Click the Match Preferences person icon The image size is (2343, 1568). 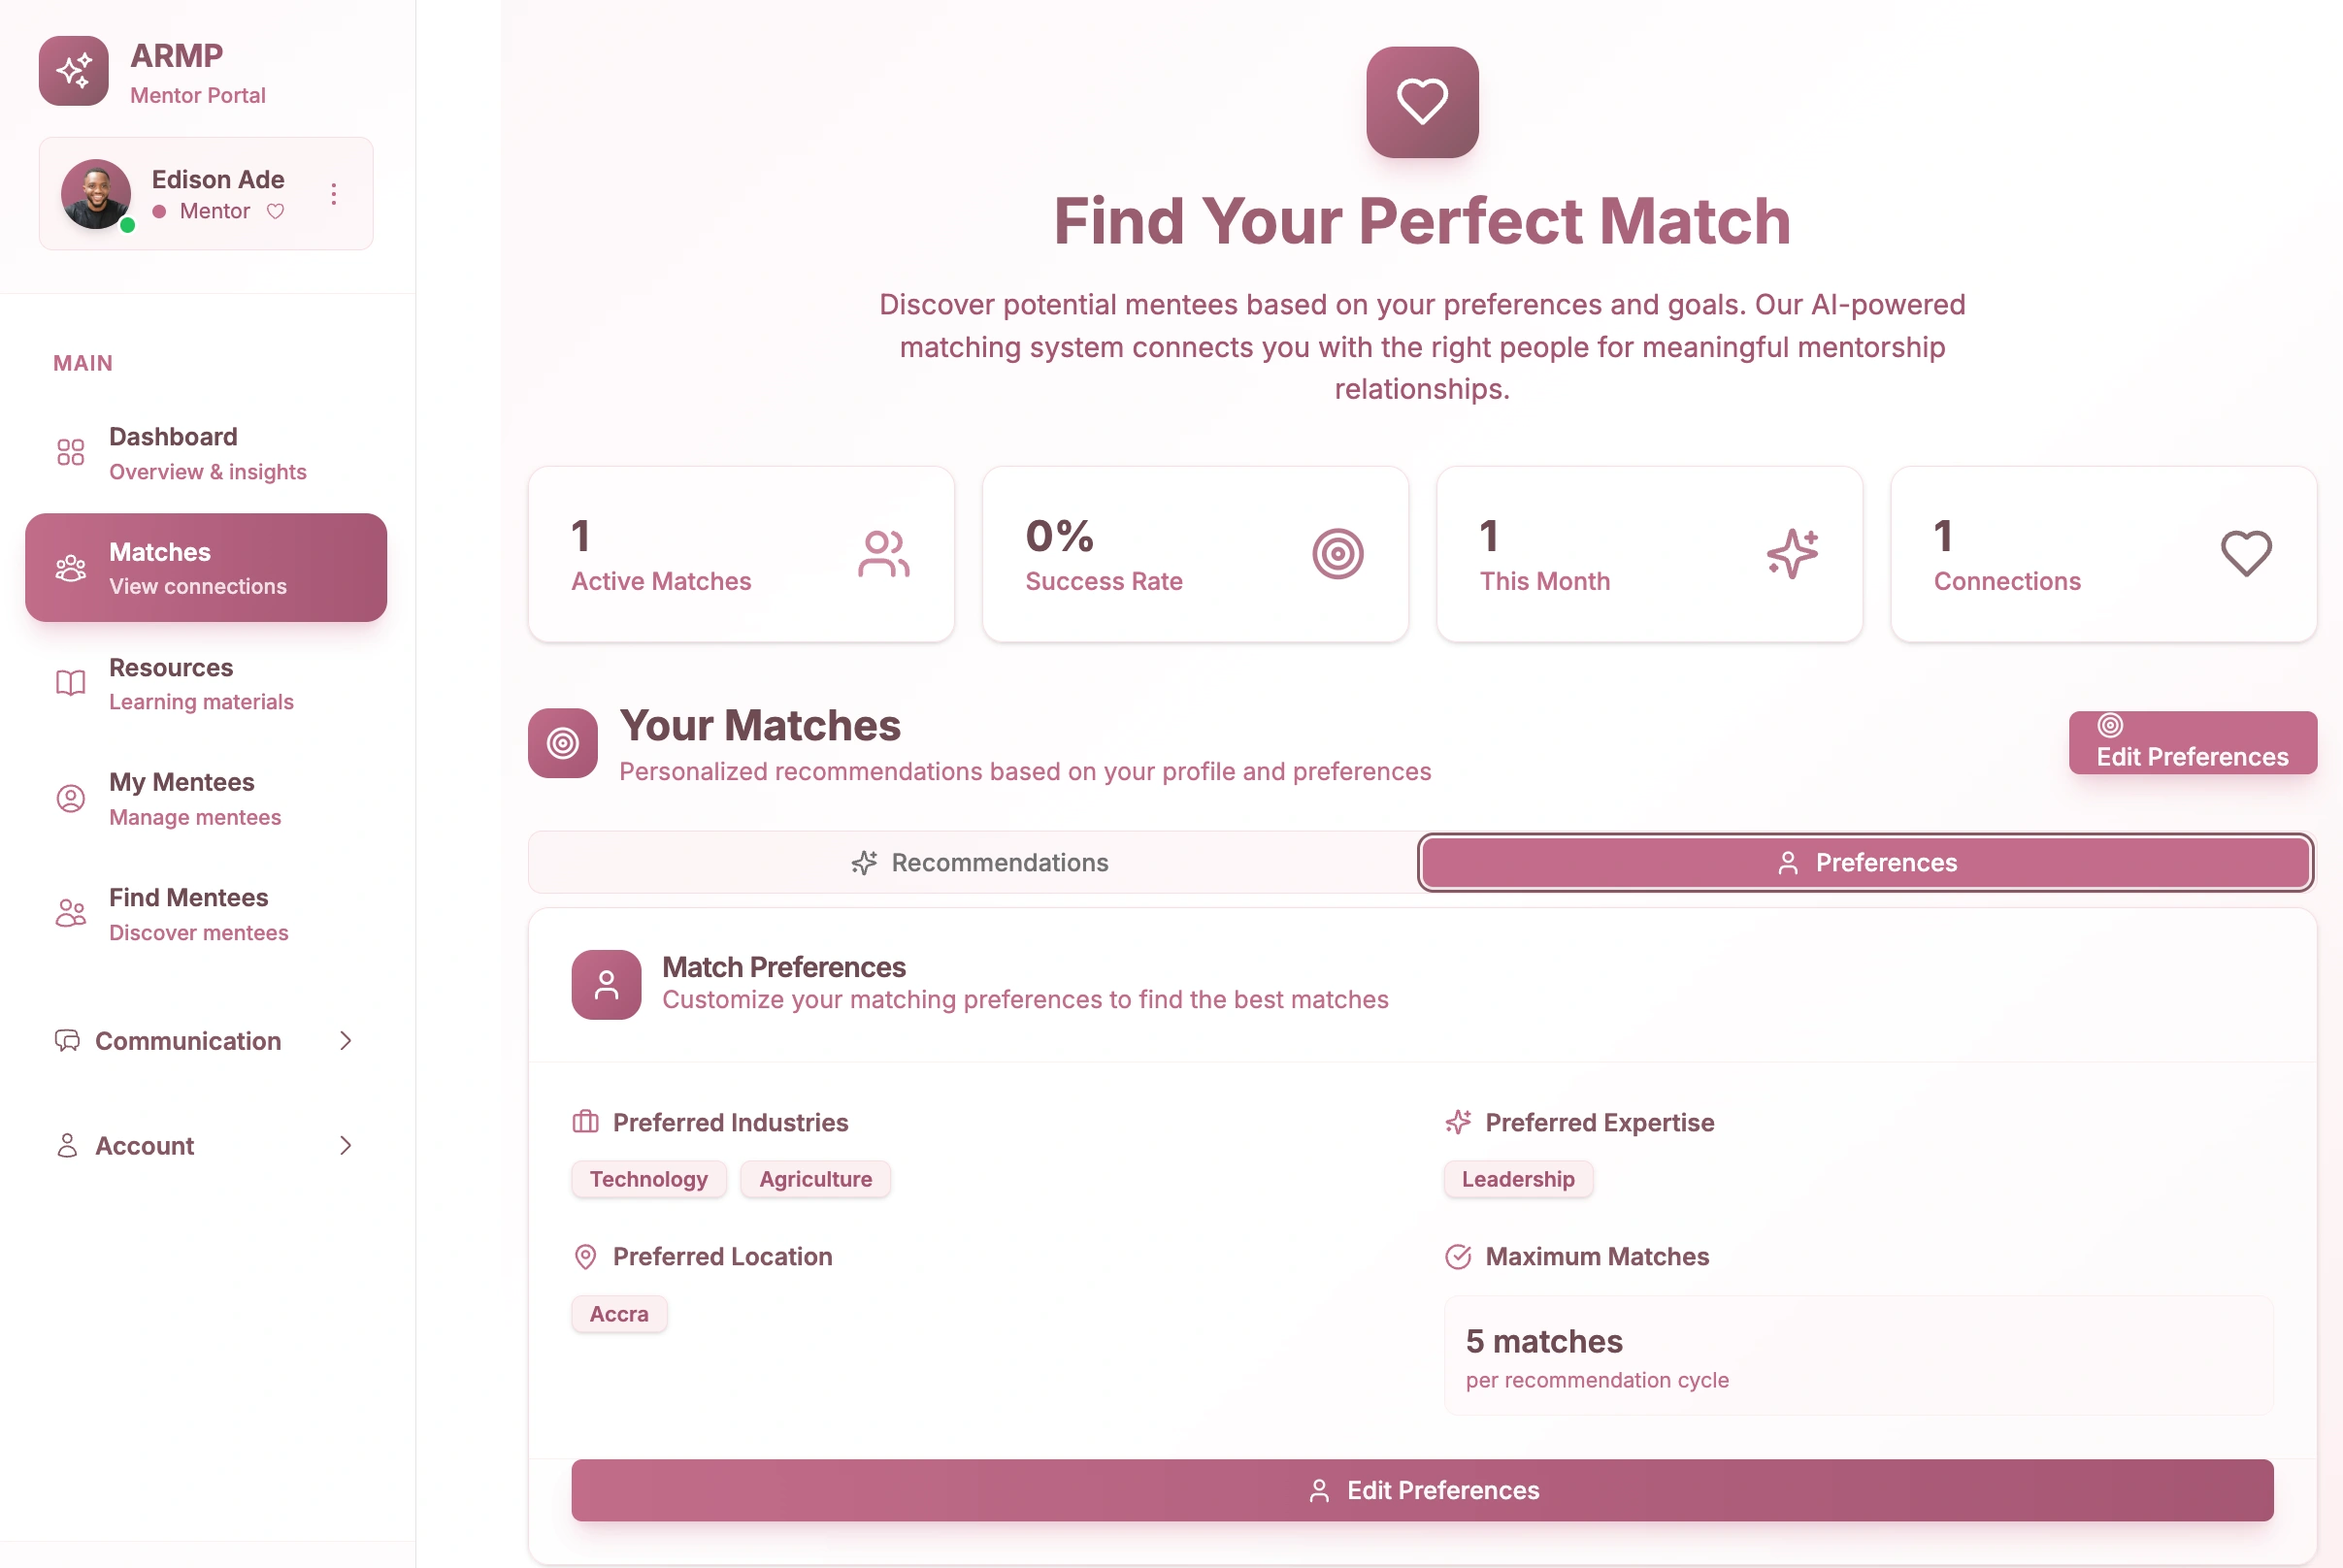606,984
